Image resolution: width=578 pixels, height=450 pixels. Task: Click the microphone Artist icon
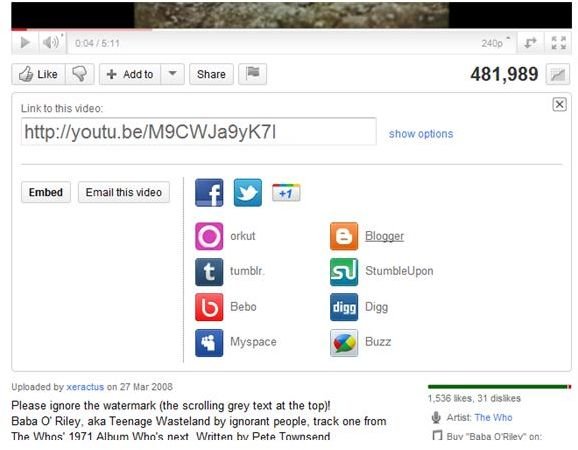coord(436,418)
